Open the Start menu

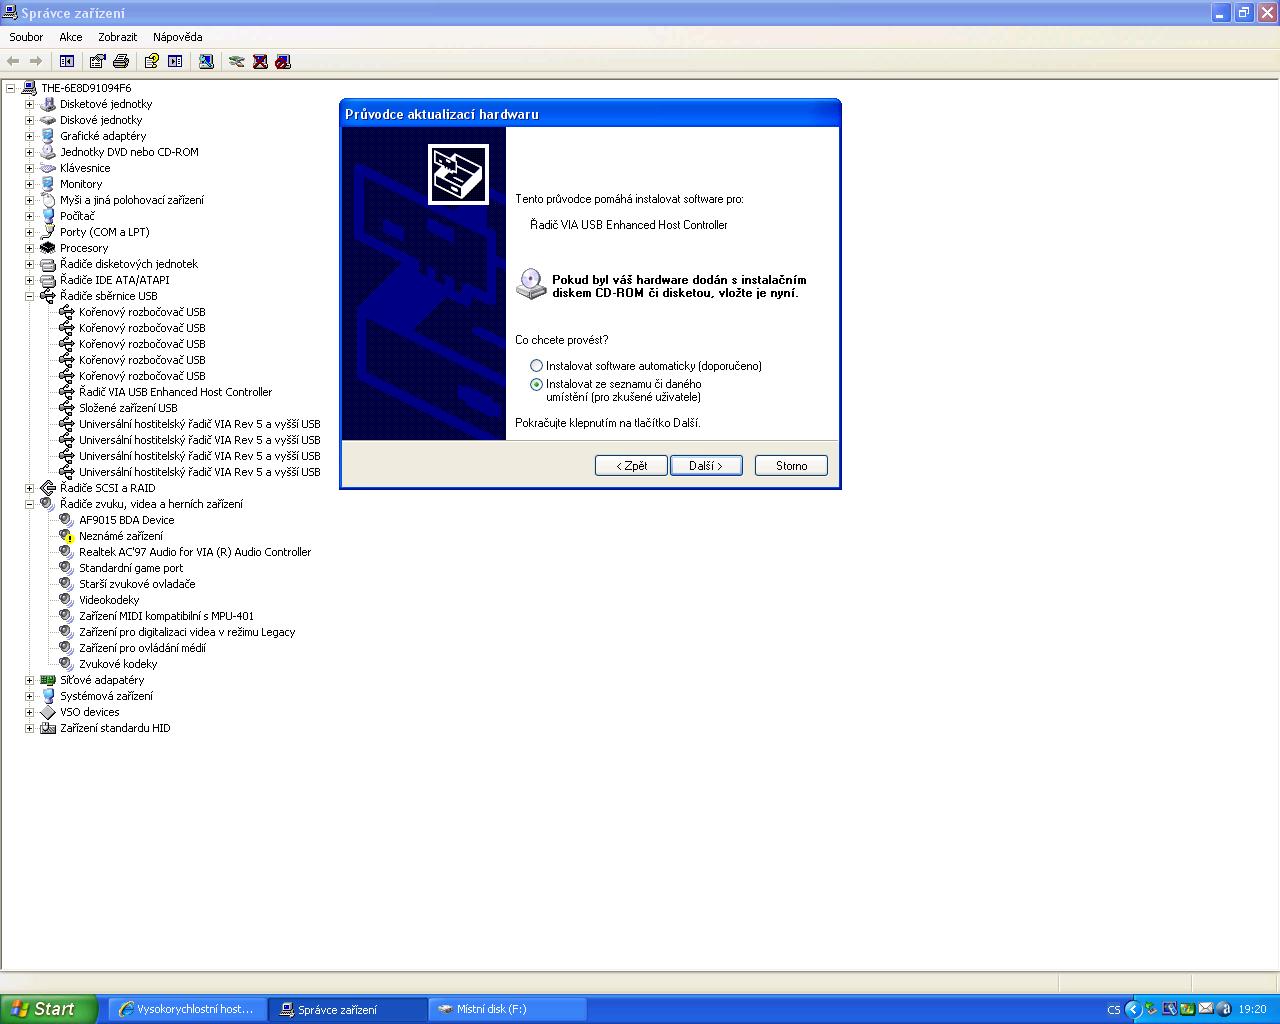coord(48,1009)
